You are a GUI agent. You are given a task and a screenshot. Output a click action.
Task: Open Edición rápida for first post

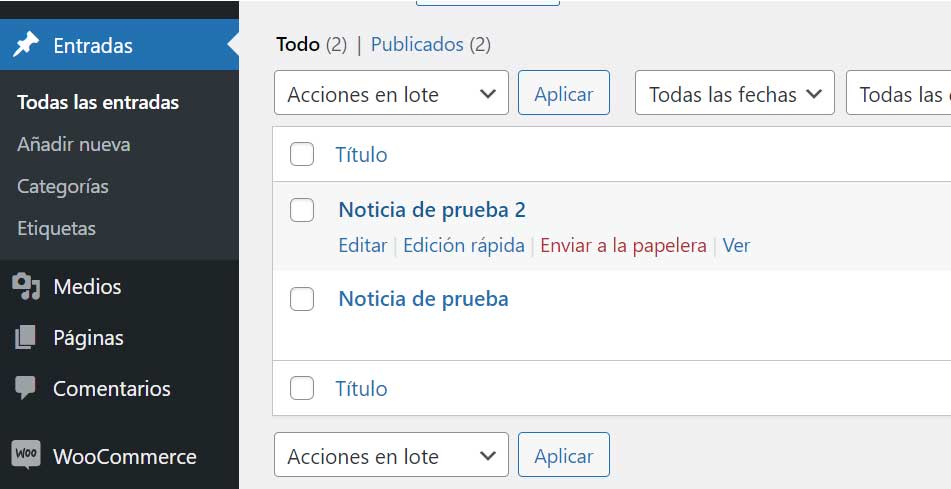click(464, 246)
